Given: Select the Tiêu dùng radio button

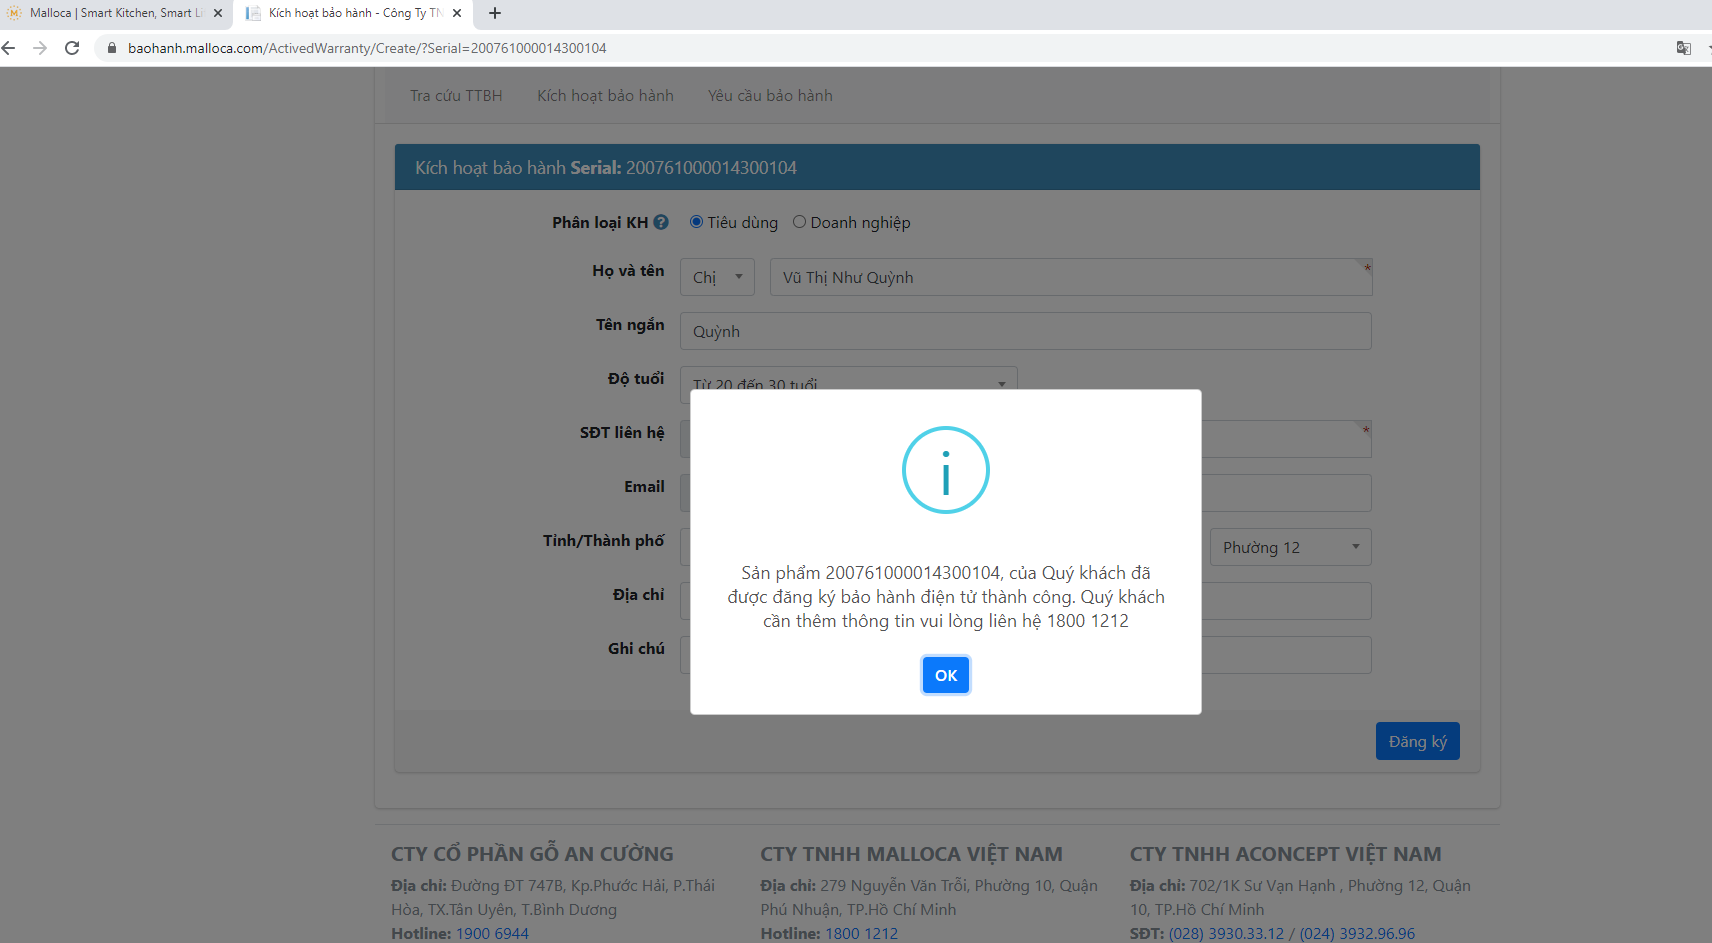Looking at the screenshot, I should [x=696, y=222].
